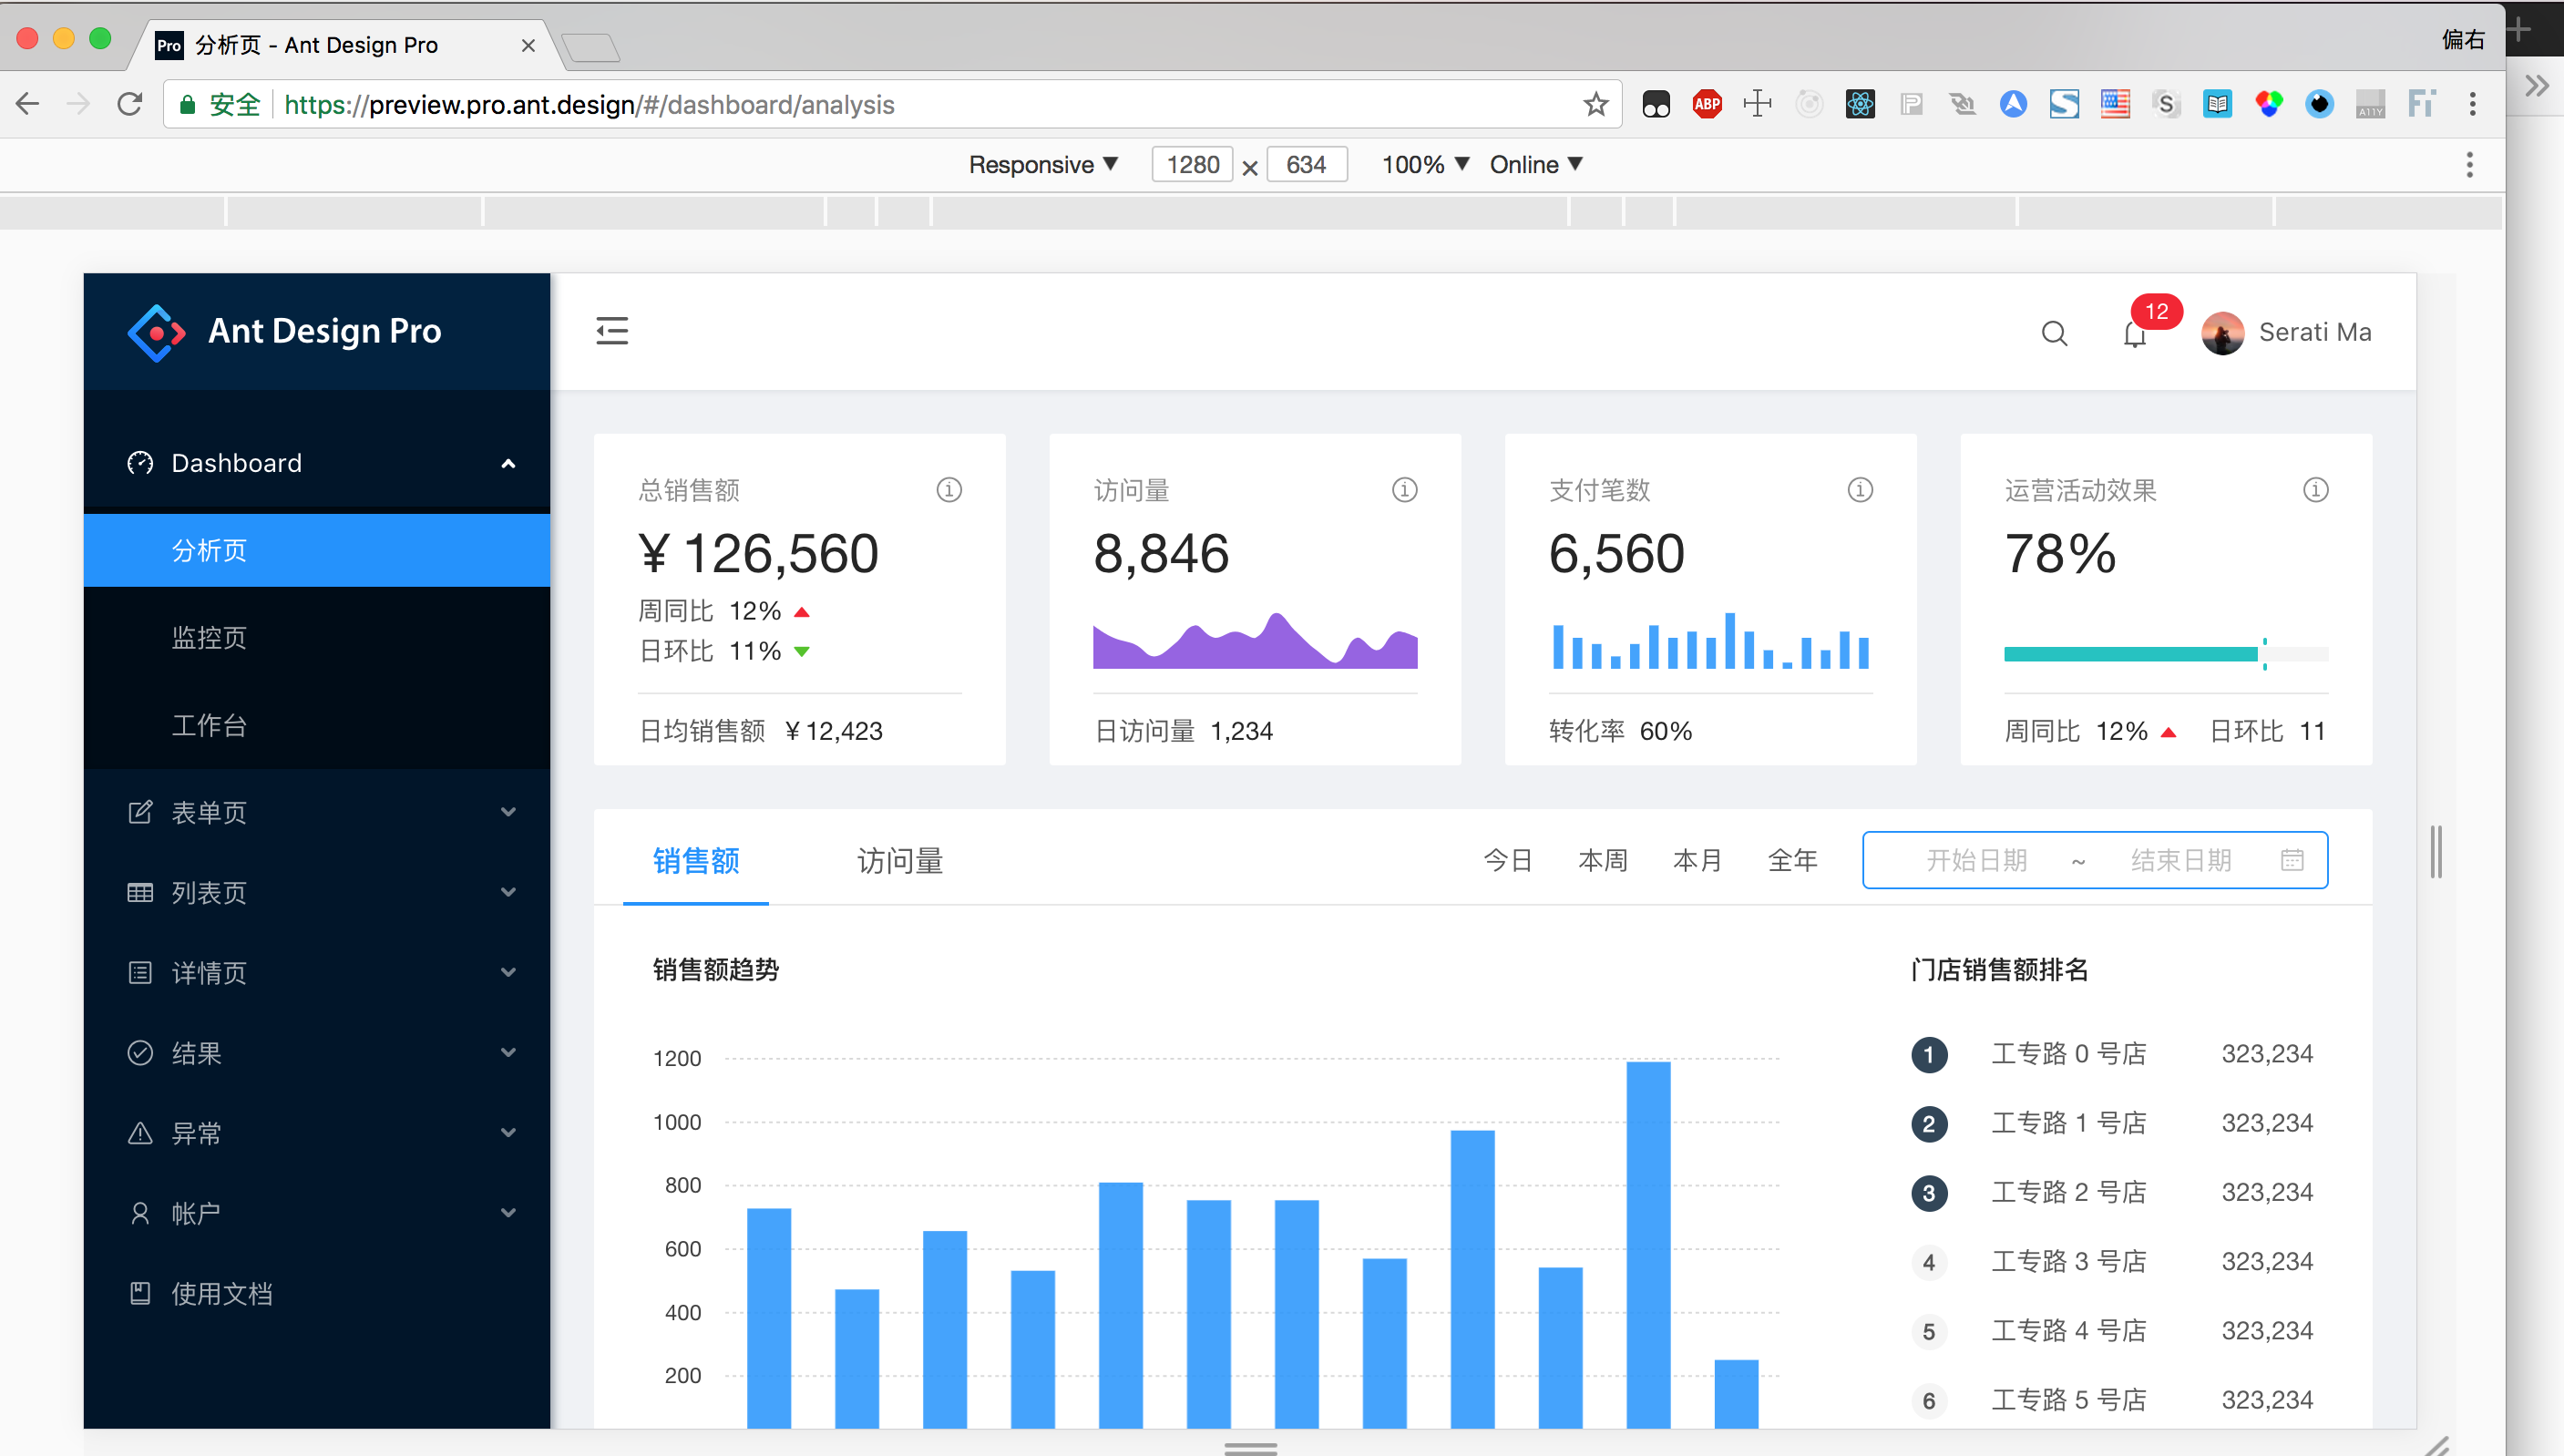Open the header search icon
This screenshot has width=2564, height=1456.
(x=2054, y=333)
